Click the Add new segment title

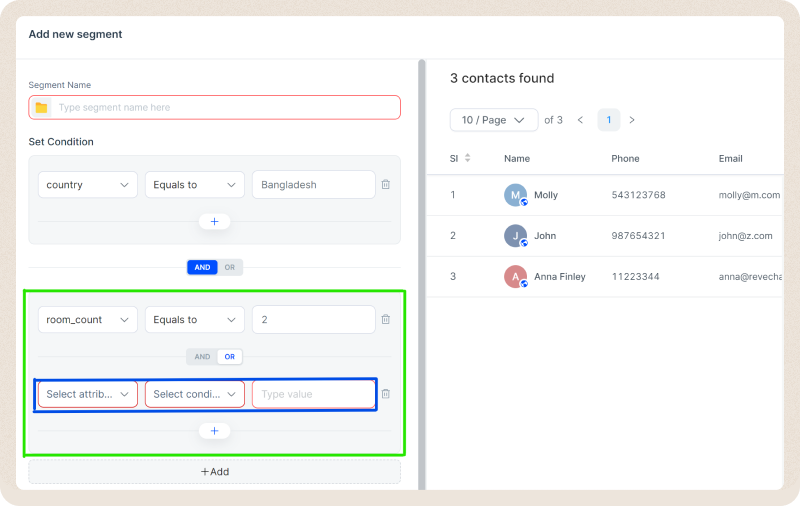coord(76,34)
